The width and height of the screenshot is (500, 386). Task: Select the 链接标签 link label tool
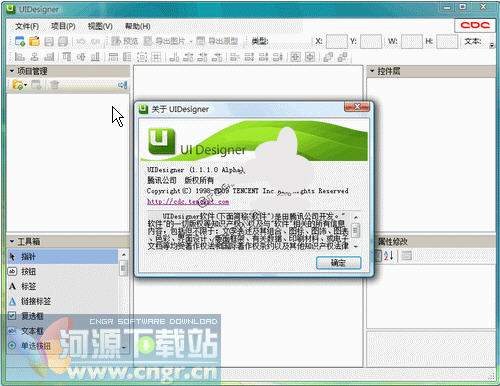[62, 301]
